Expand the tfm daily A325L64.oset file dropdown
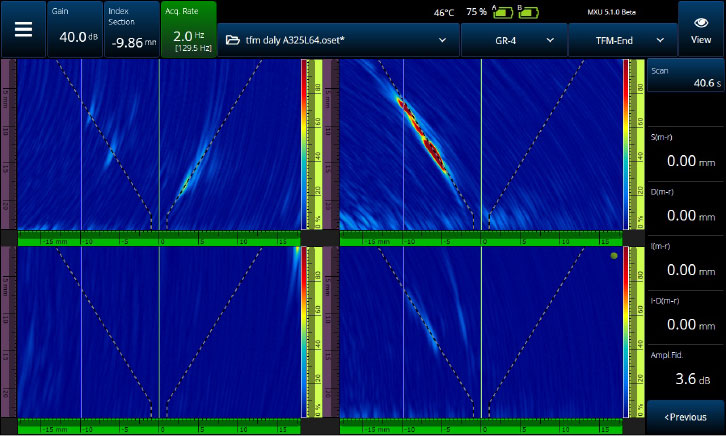Viewport: 726px width, 436px height. pos(338,40)
